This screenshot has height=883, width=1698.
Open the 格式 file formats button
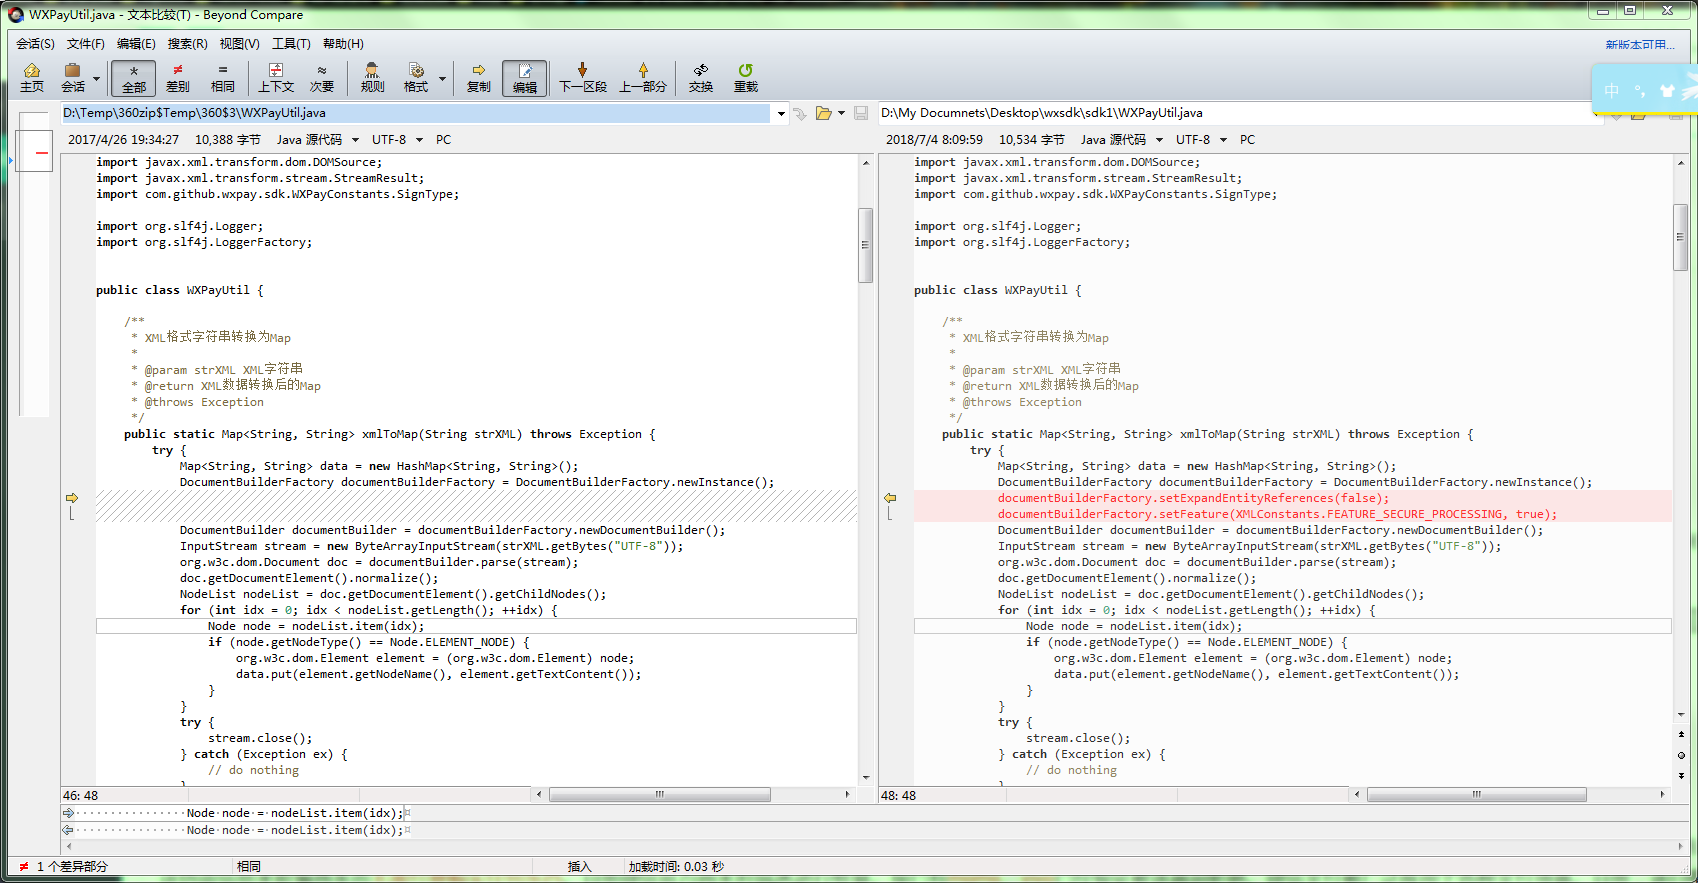[416, 77]
